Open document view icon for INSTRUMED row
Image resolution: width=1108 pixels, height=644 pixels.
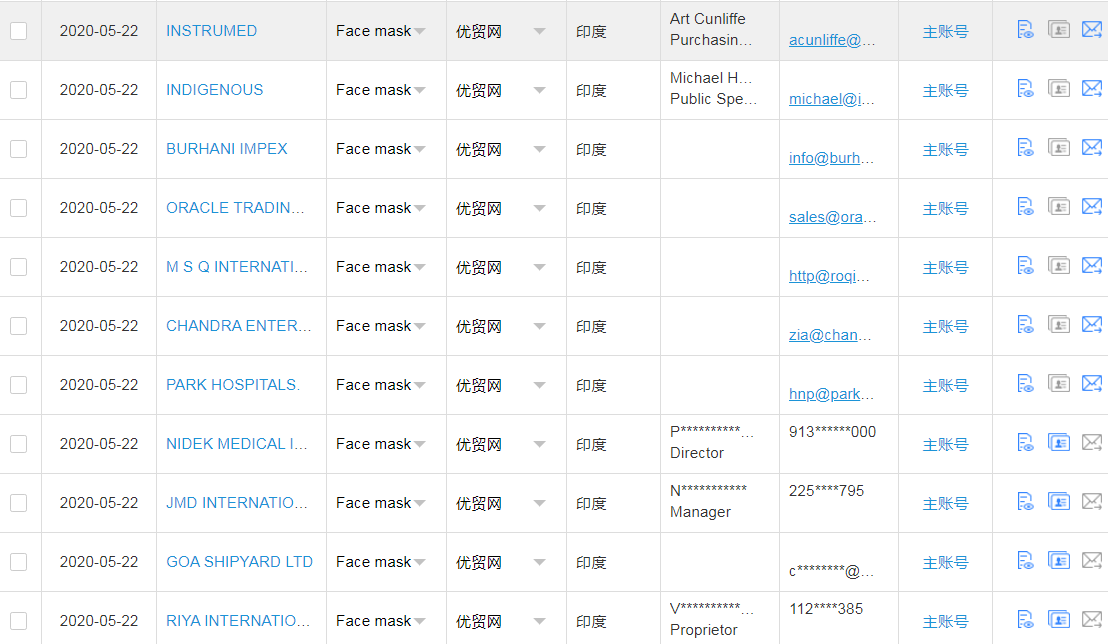pyautogui.click(x=1025, y=30)
